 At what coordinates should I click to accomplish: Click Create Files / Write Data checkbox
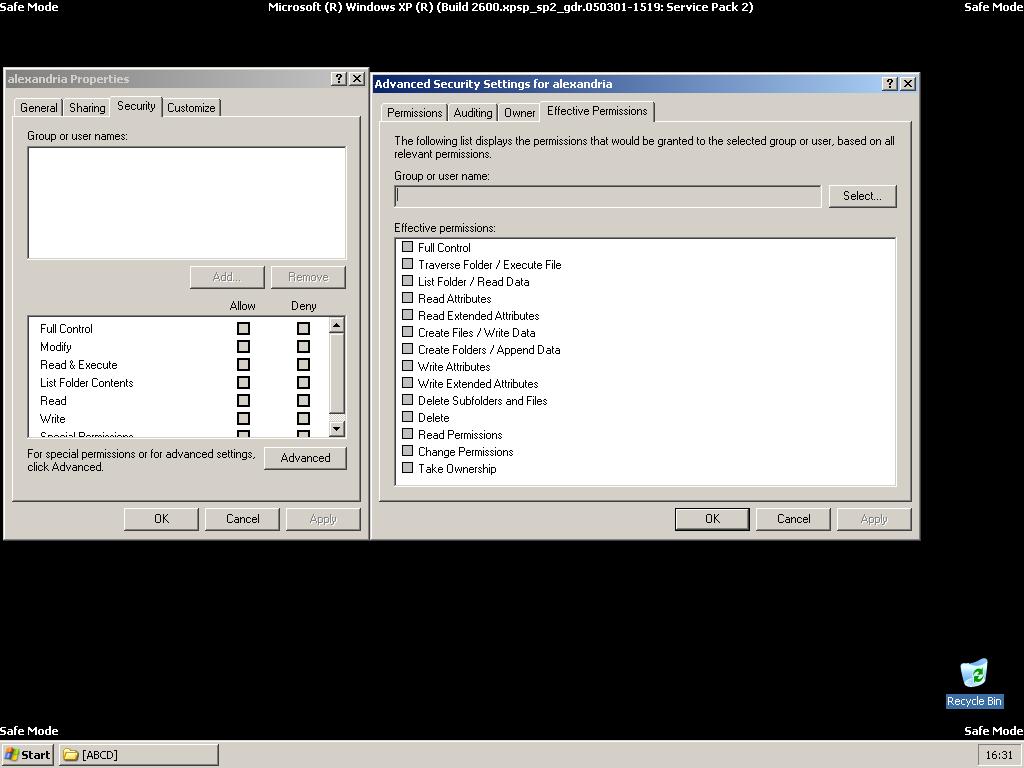408,332
